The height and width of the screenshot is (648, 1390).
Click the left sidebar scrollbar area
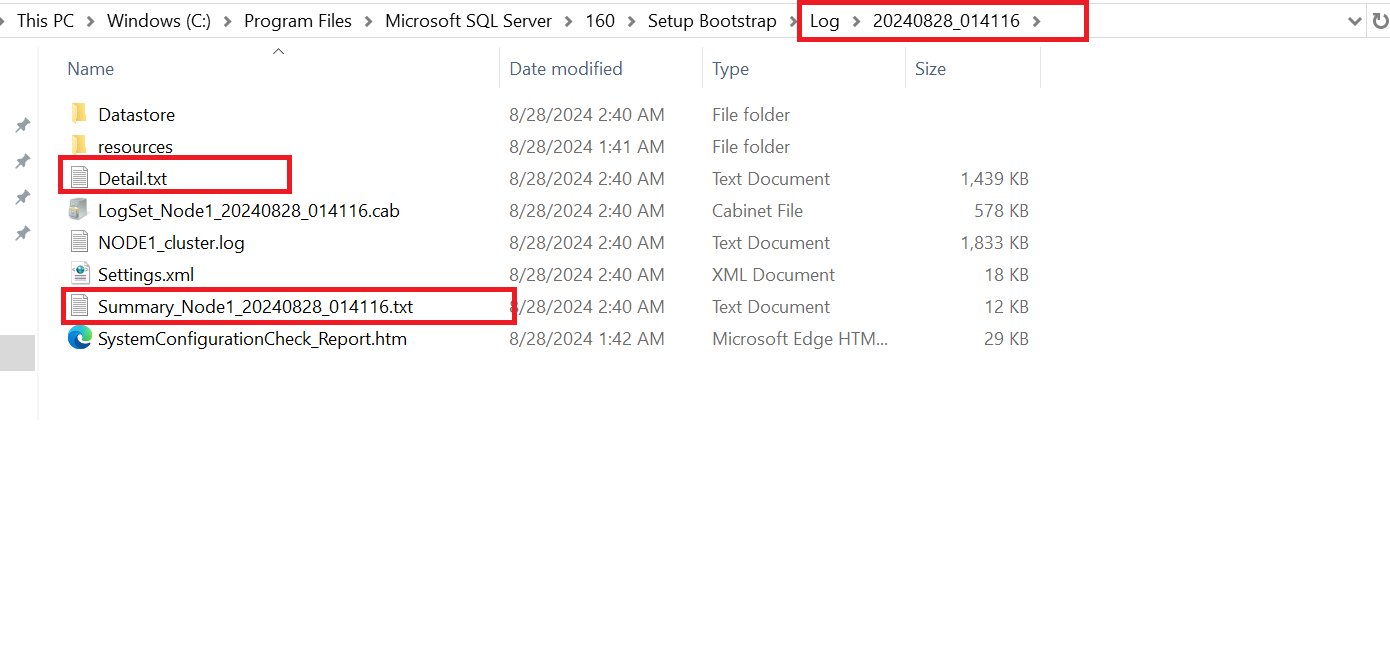17,351
